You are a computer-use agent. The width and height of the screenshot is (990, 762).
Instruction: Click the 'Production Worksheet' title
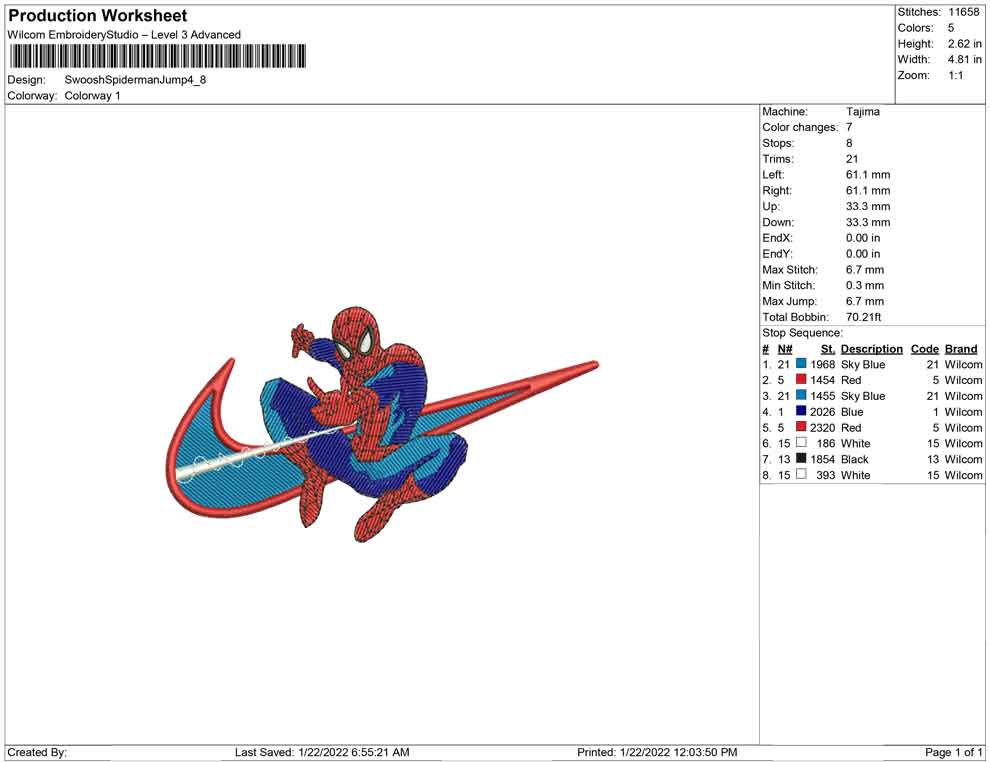98,16
